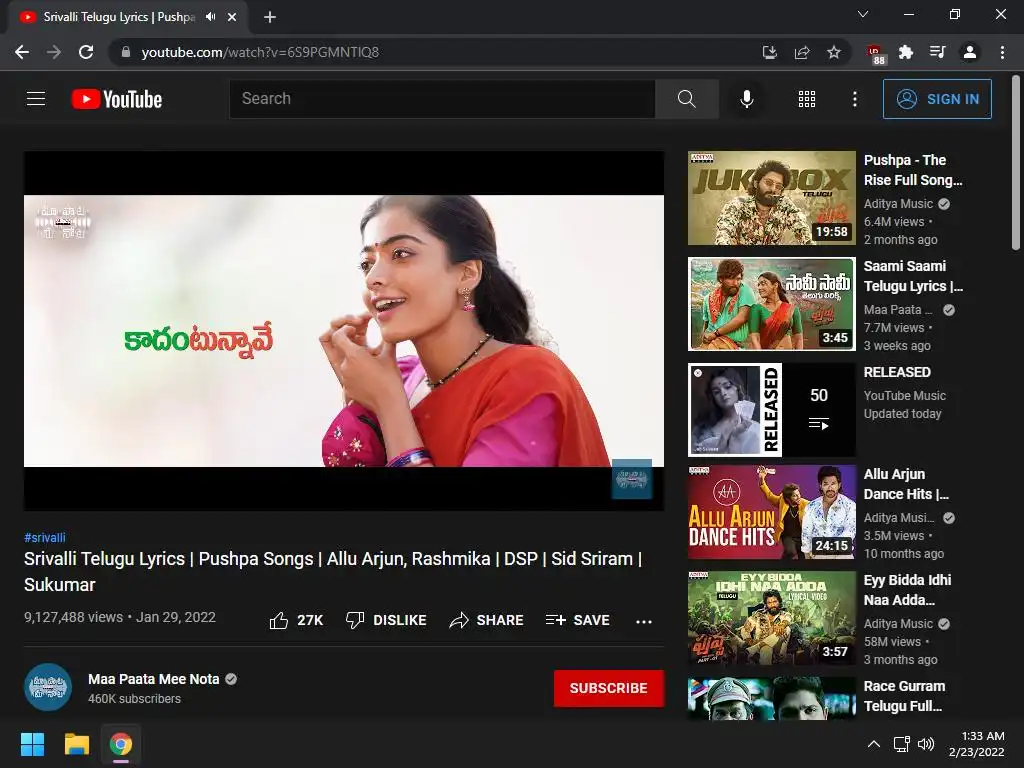Open File Explorer from taskbar
This screenshot has height=768, width=1024.
(76, 744)
